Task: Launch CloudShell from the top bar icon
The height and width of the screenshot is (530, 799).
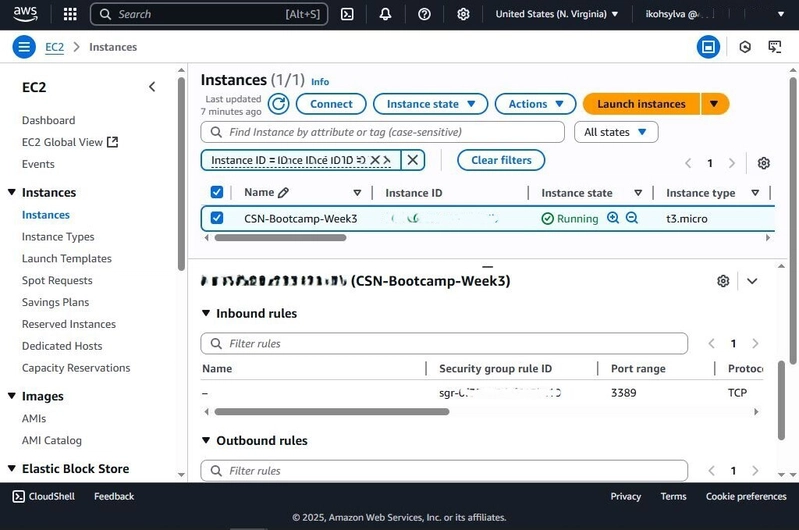Action: pos(347,14)
